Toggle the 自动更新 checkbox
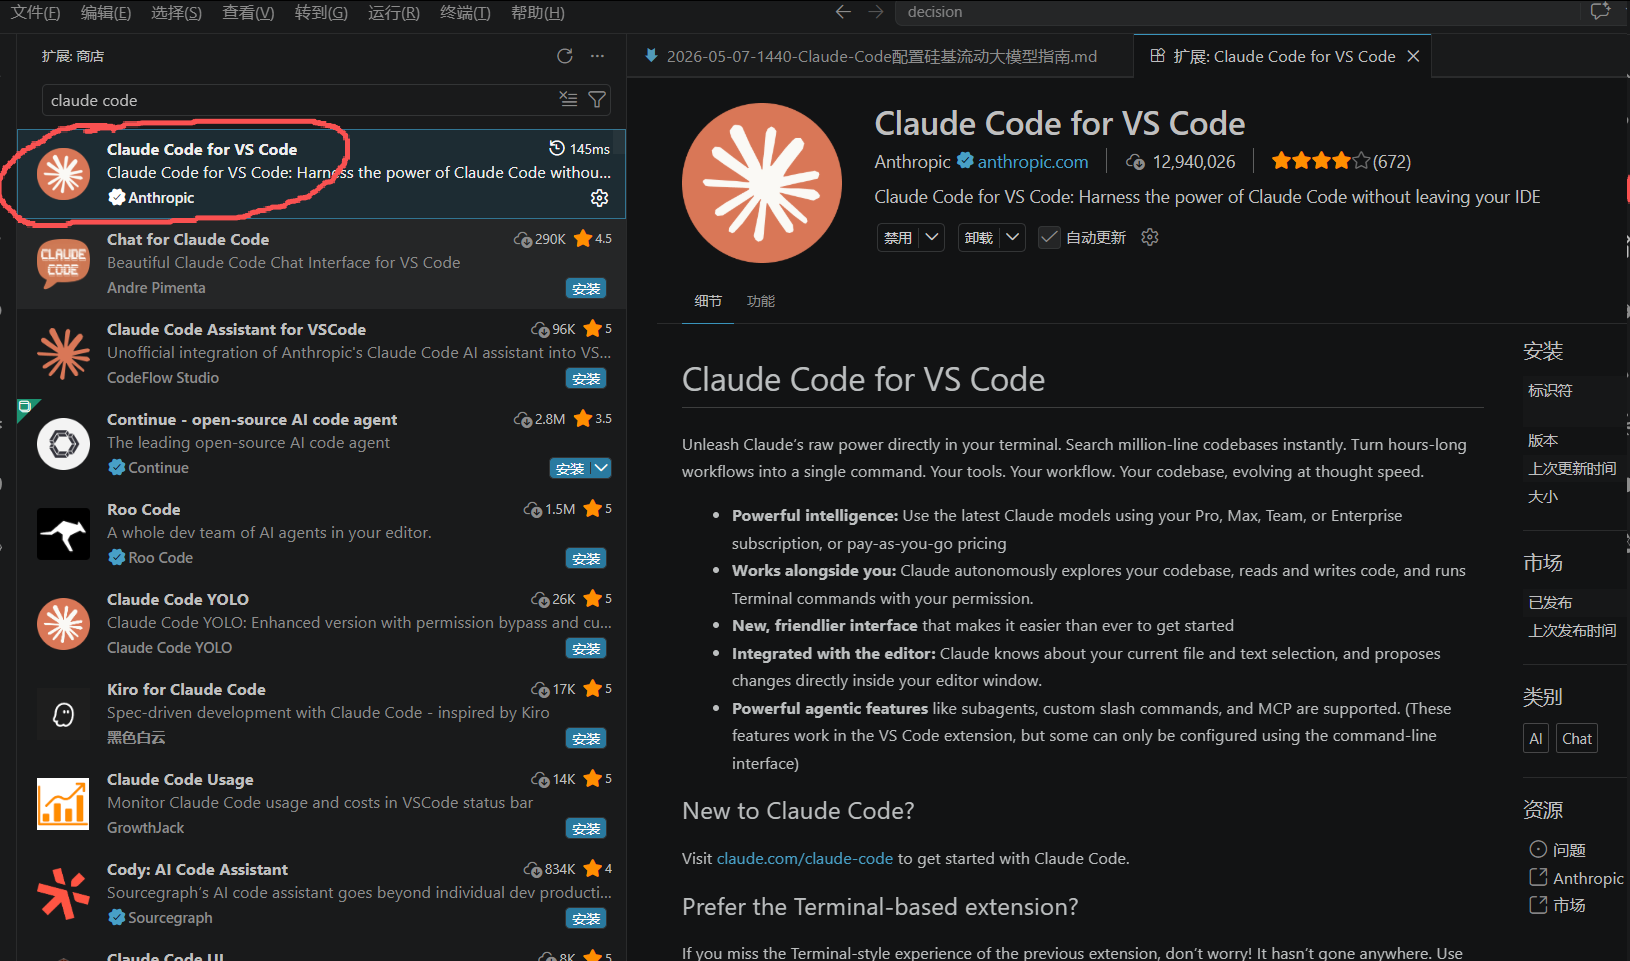 [1049, 237]
